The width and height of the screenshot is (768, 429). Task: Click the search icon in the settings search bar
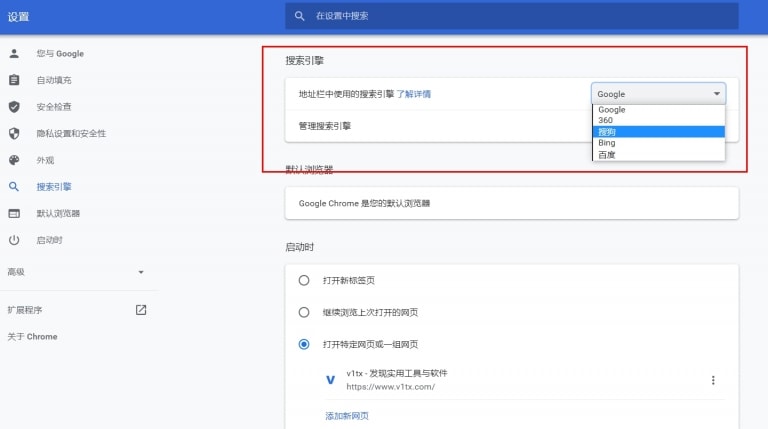pos(299,16)
